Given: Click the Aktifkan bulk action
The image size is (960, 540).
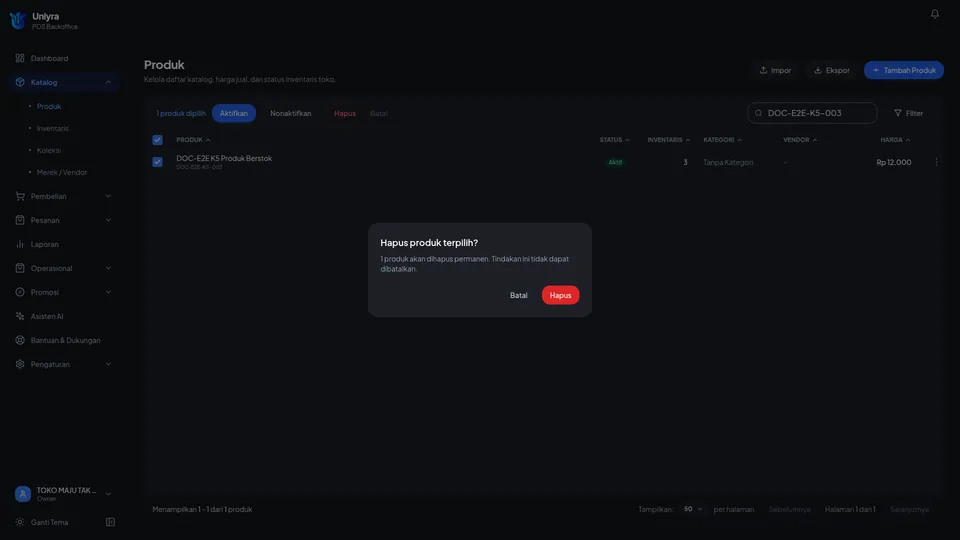Looking at the screenshot, I should point(234,113).
